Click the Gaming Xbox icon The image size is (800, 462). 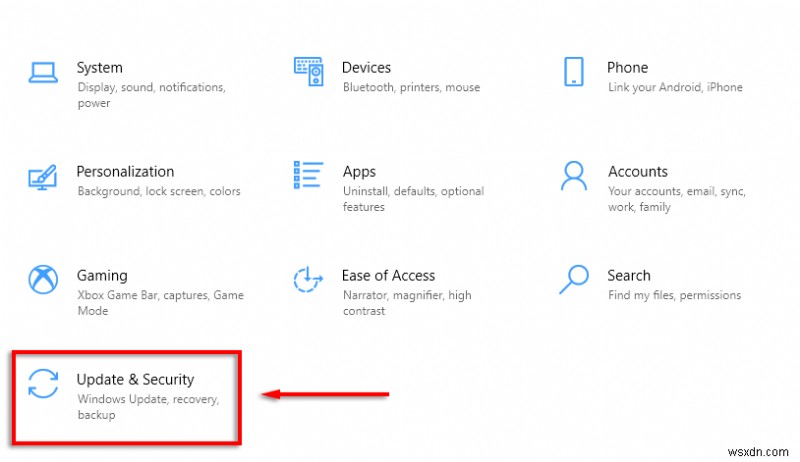click(43, 279)
